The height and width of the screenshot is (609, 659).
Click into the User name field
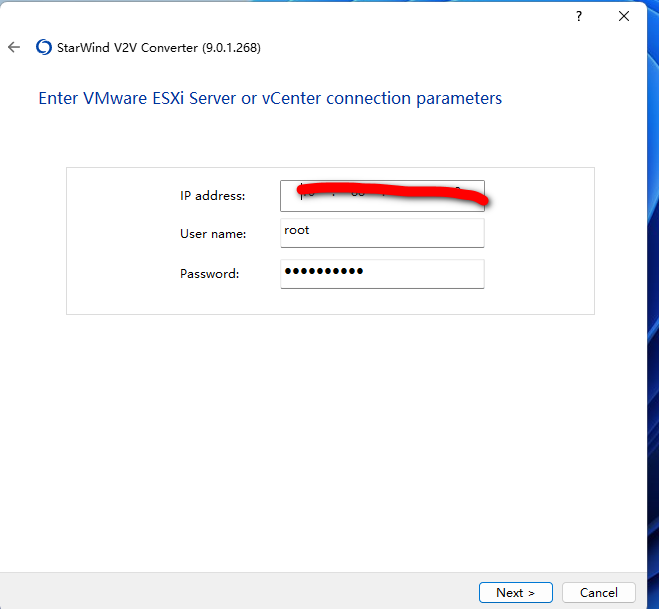[x=382, y=233]
